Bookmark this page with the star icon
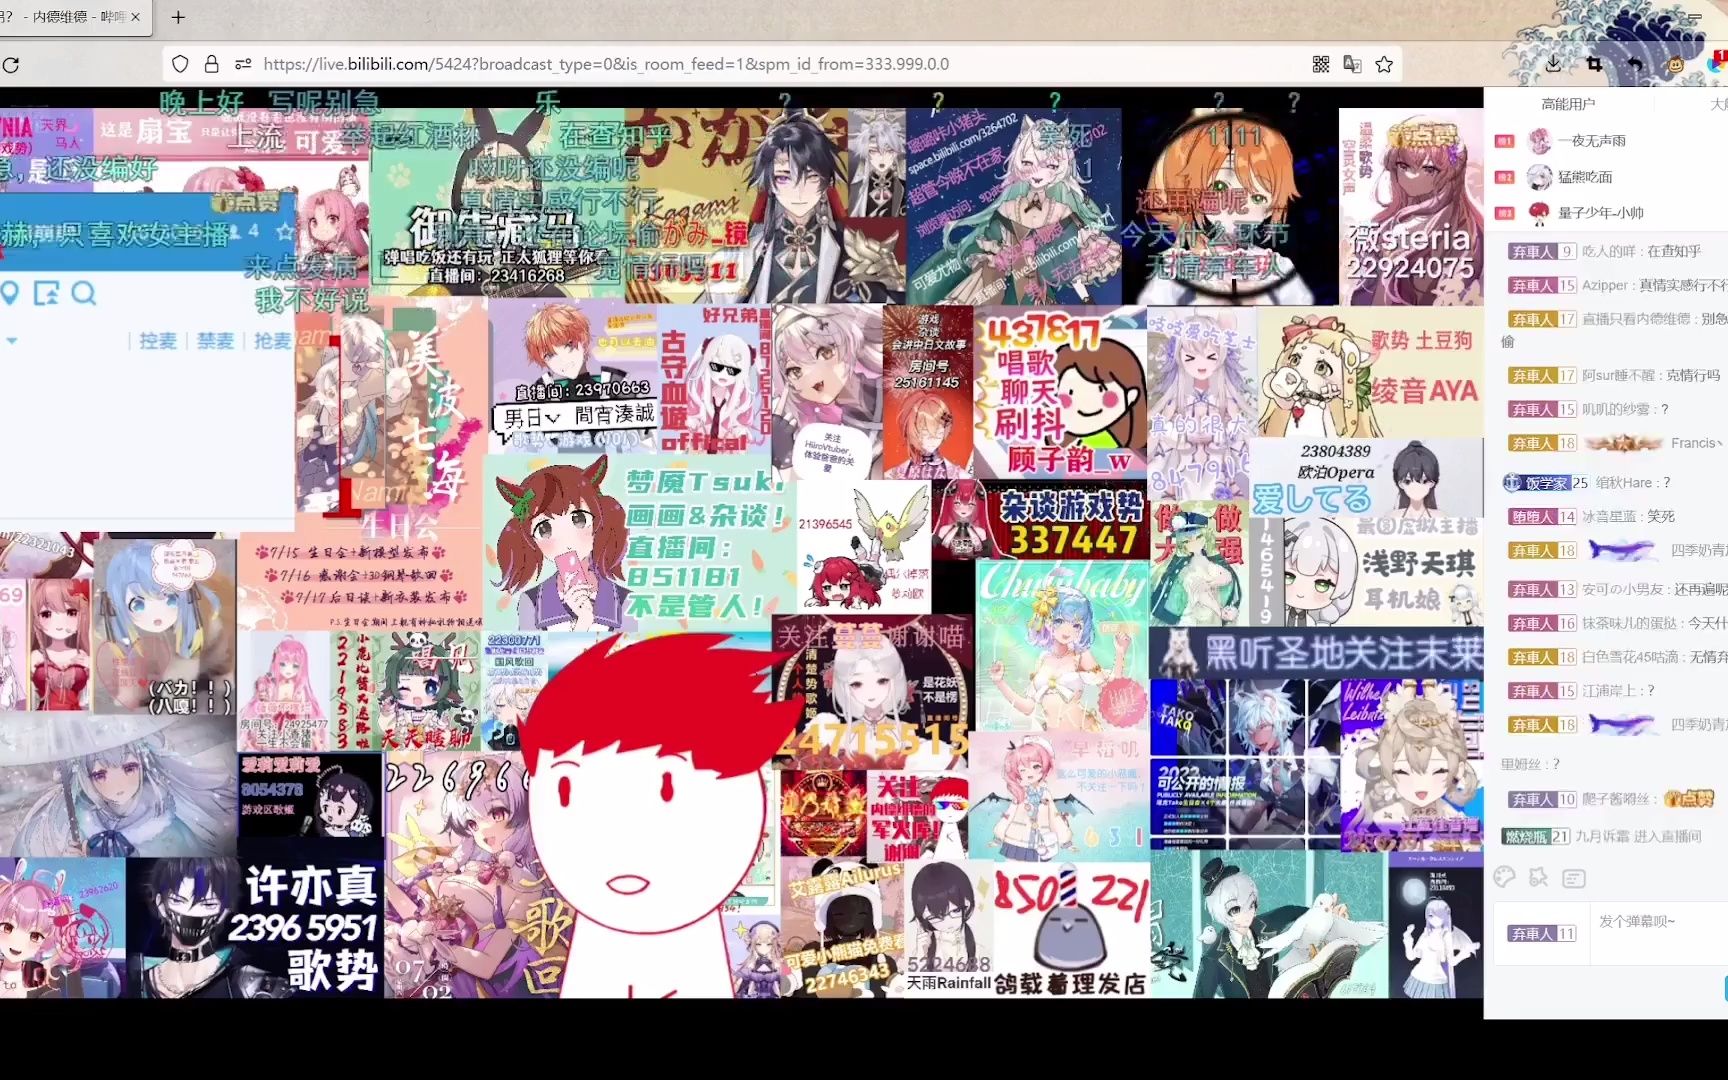This screenshot has width=1728, height=1080. (1384, 64)
